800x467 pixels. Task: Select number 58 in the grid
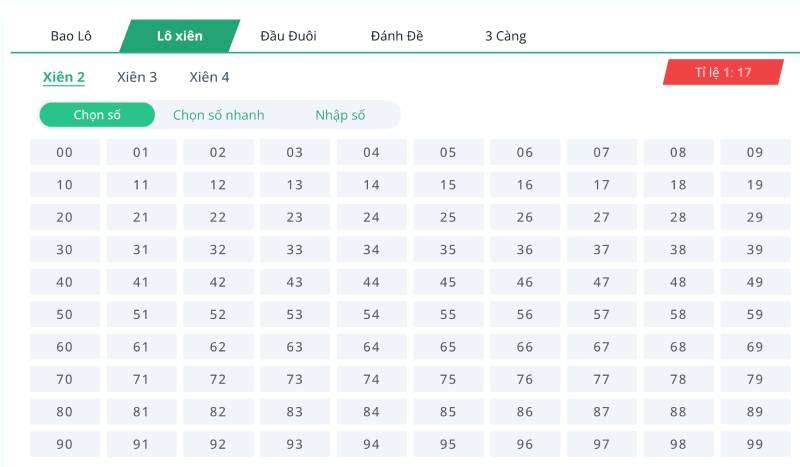pos(678,315)
